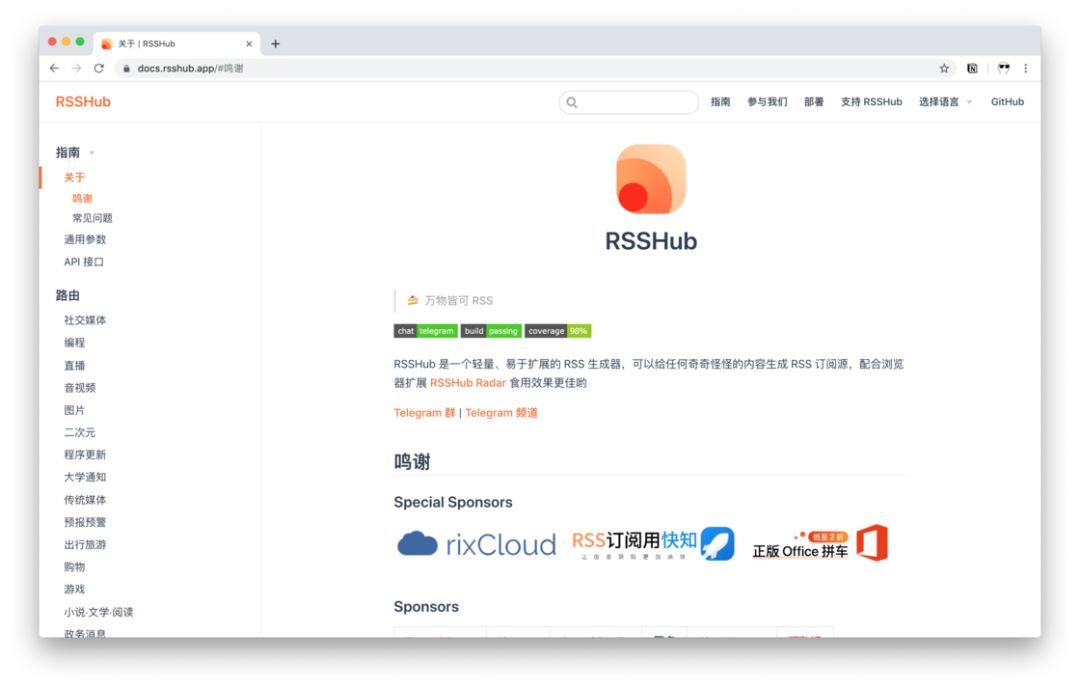Viewport: 1080px width, 689px height.
Task: Click the coverage 98% badge
Action: click(x=558, y=331)
